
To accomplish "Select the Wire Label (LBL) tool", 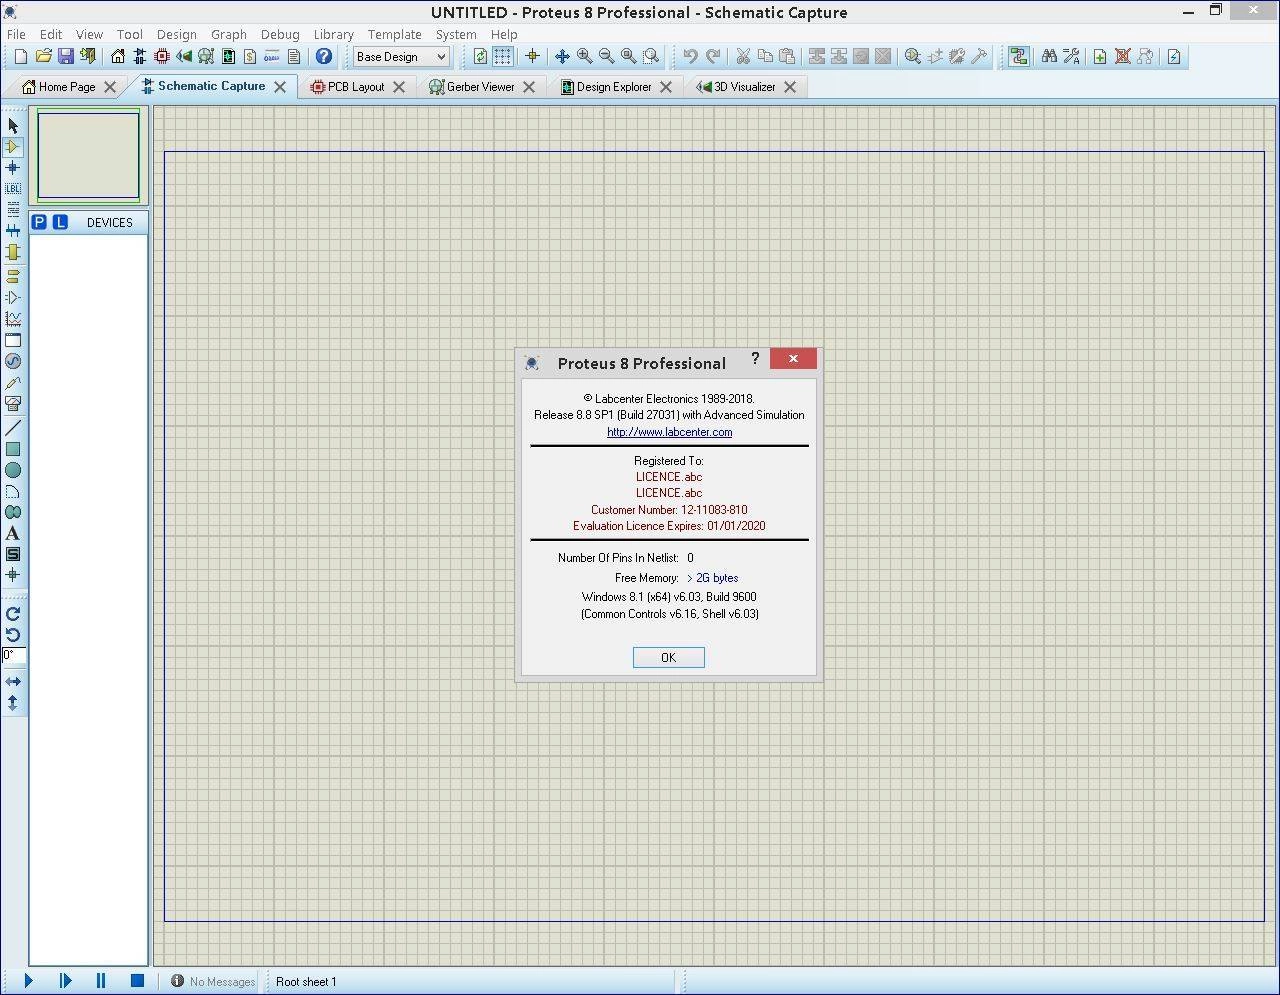I will pos(13,188).
